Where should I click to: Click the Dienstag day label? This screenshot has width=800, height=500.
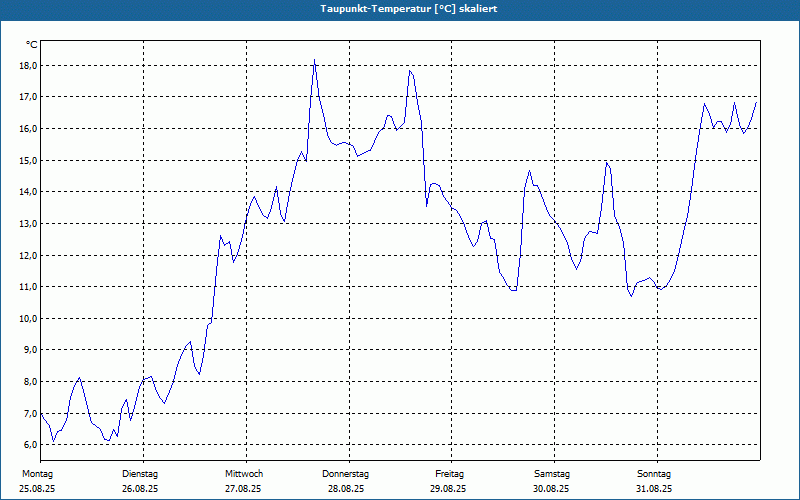(x=140, y=474)
